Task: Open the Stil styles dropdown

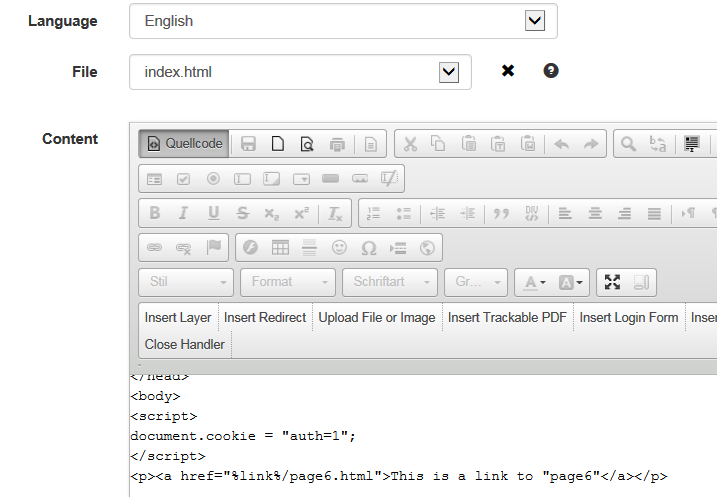Action: coord(186,282)
